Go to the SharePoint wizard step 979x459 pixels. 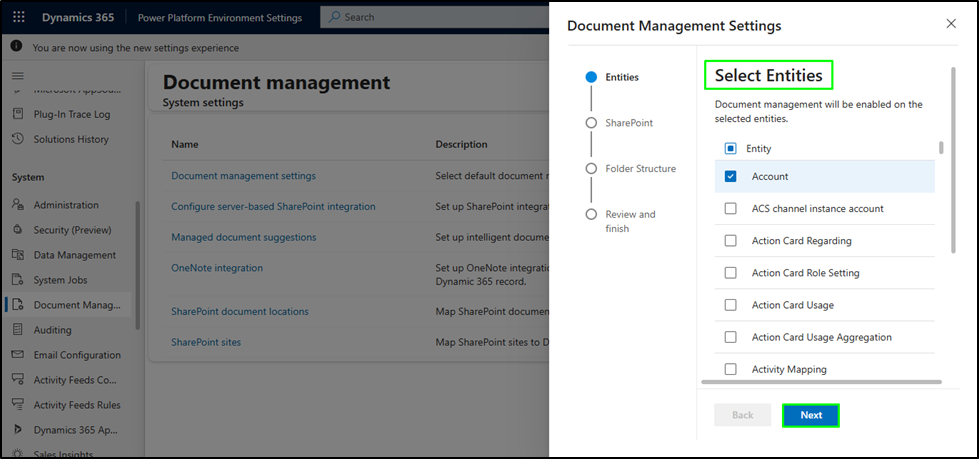(629, 123)
